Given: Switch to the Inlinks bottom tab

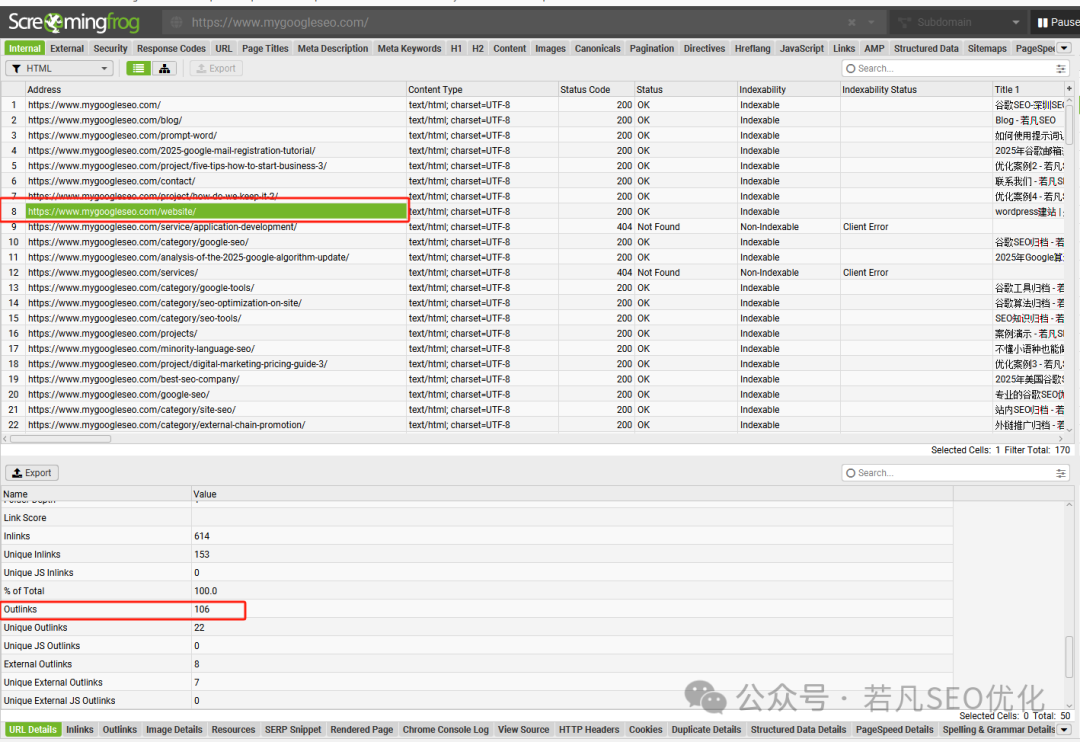Looking at the screenshot, I should [80, 730].
